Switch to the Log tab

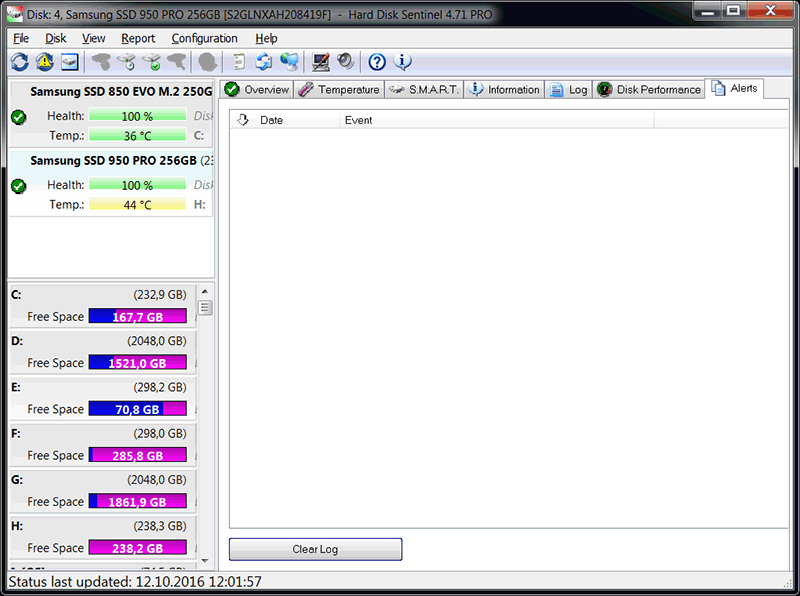pos(569,89)
